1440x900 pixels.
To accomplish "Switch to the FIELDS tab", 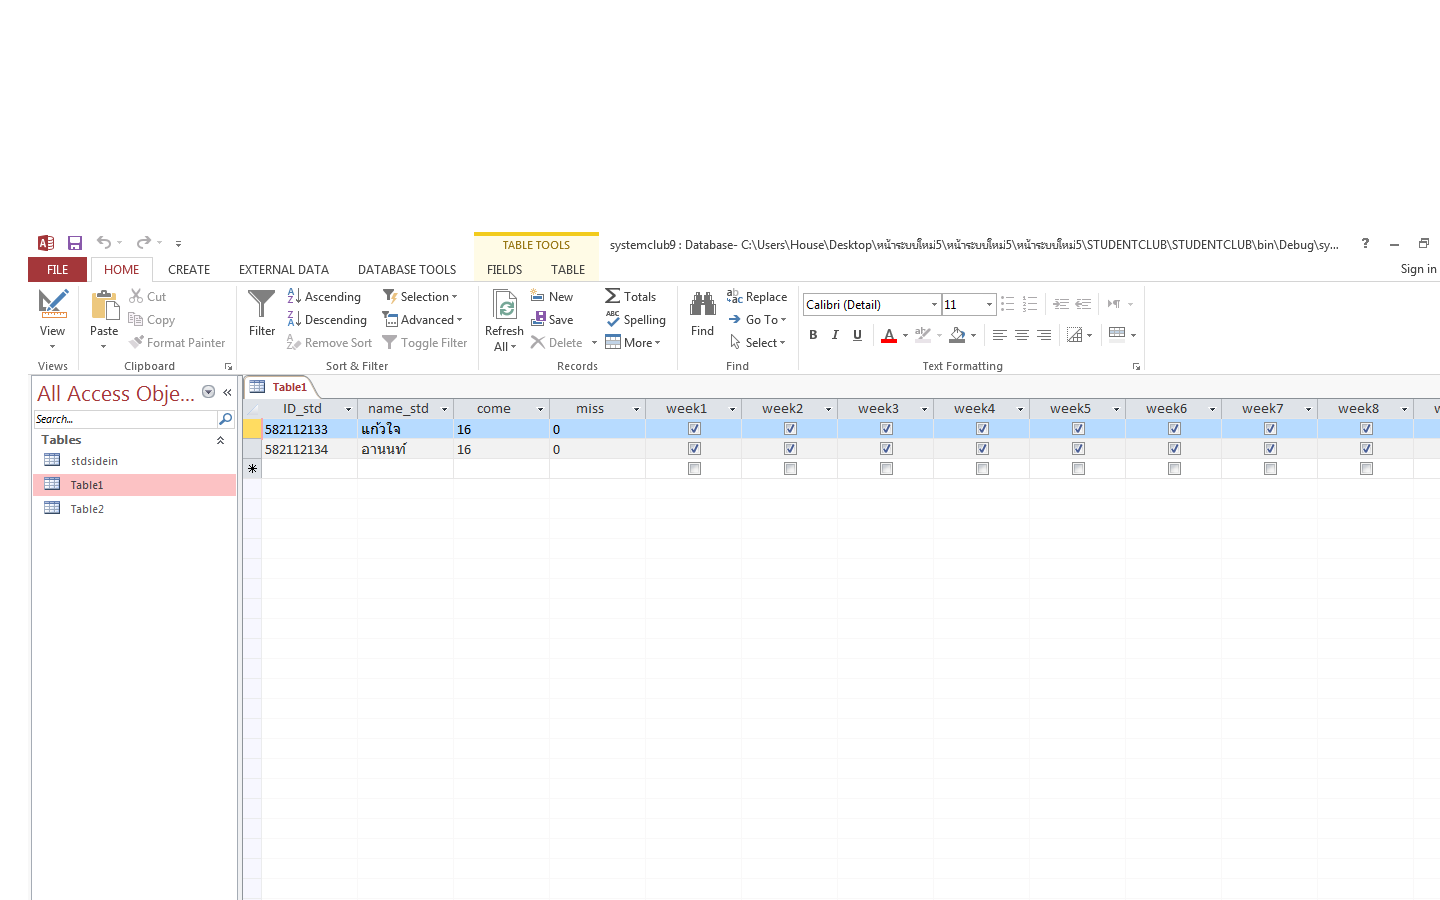I will click(504, 270).
